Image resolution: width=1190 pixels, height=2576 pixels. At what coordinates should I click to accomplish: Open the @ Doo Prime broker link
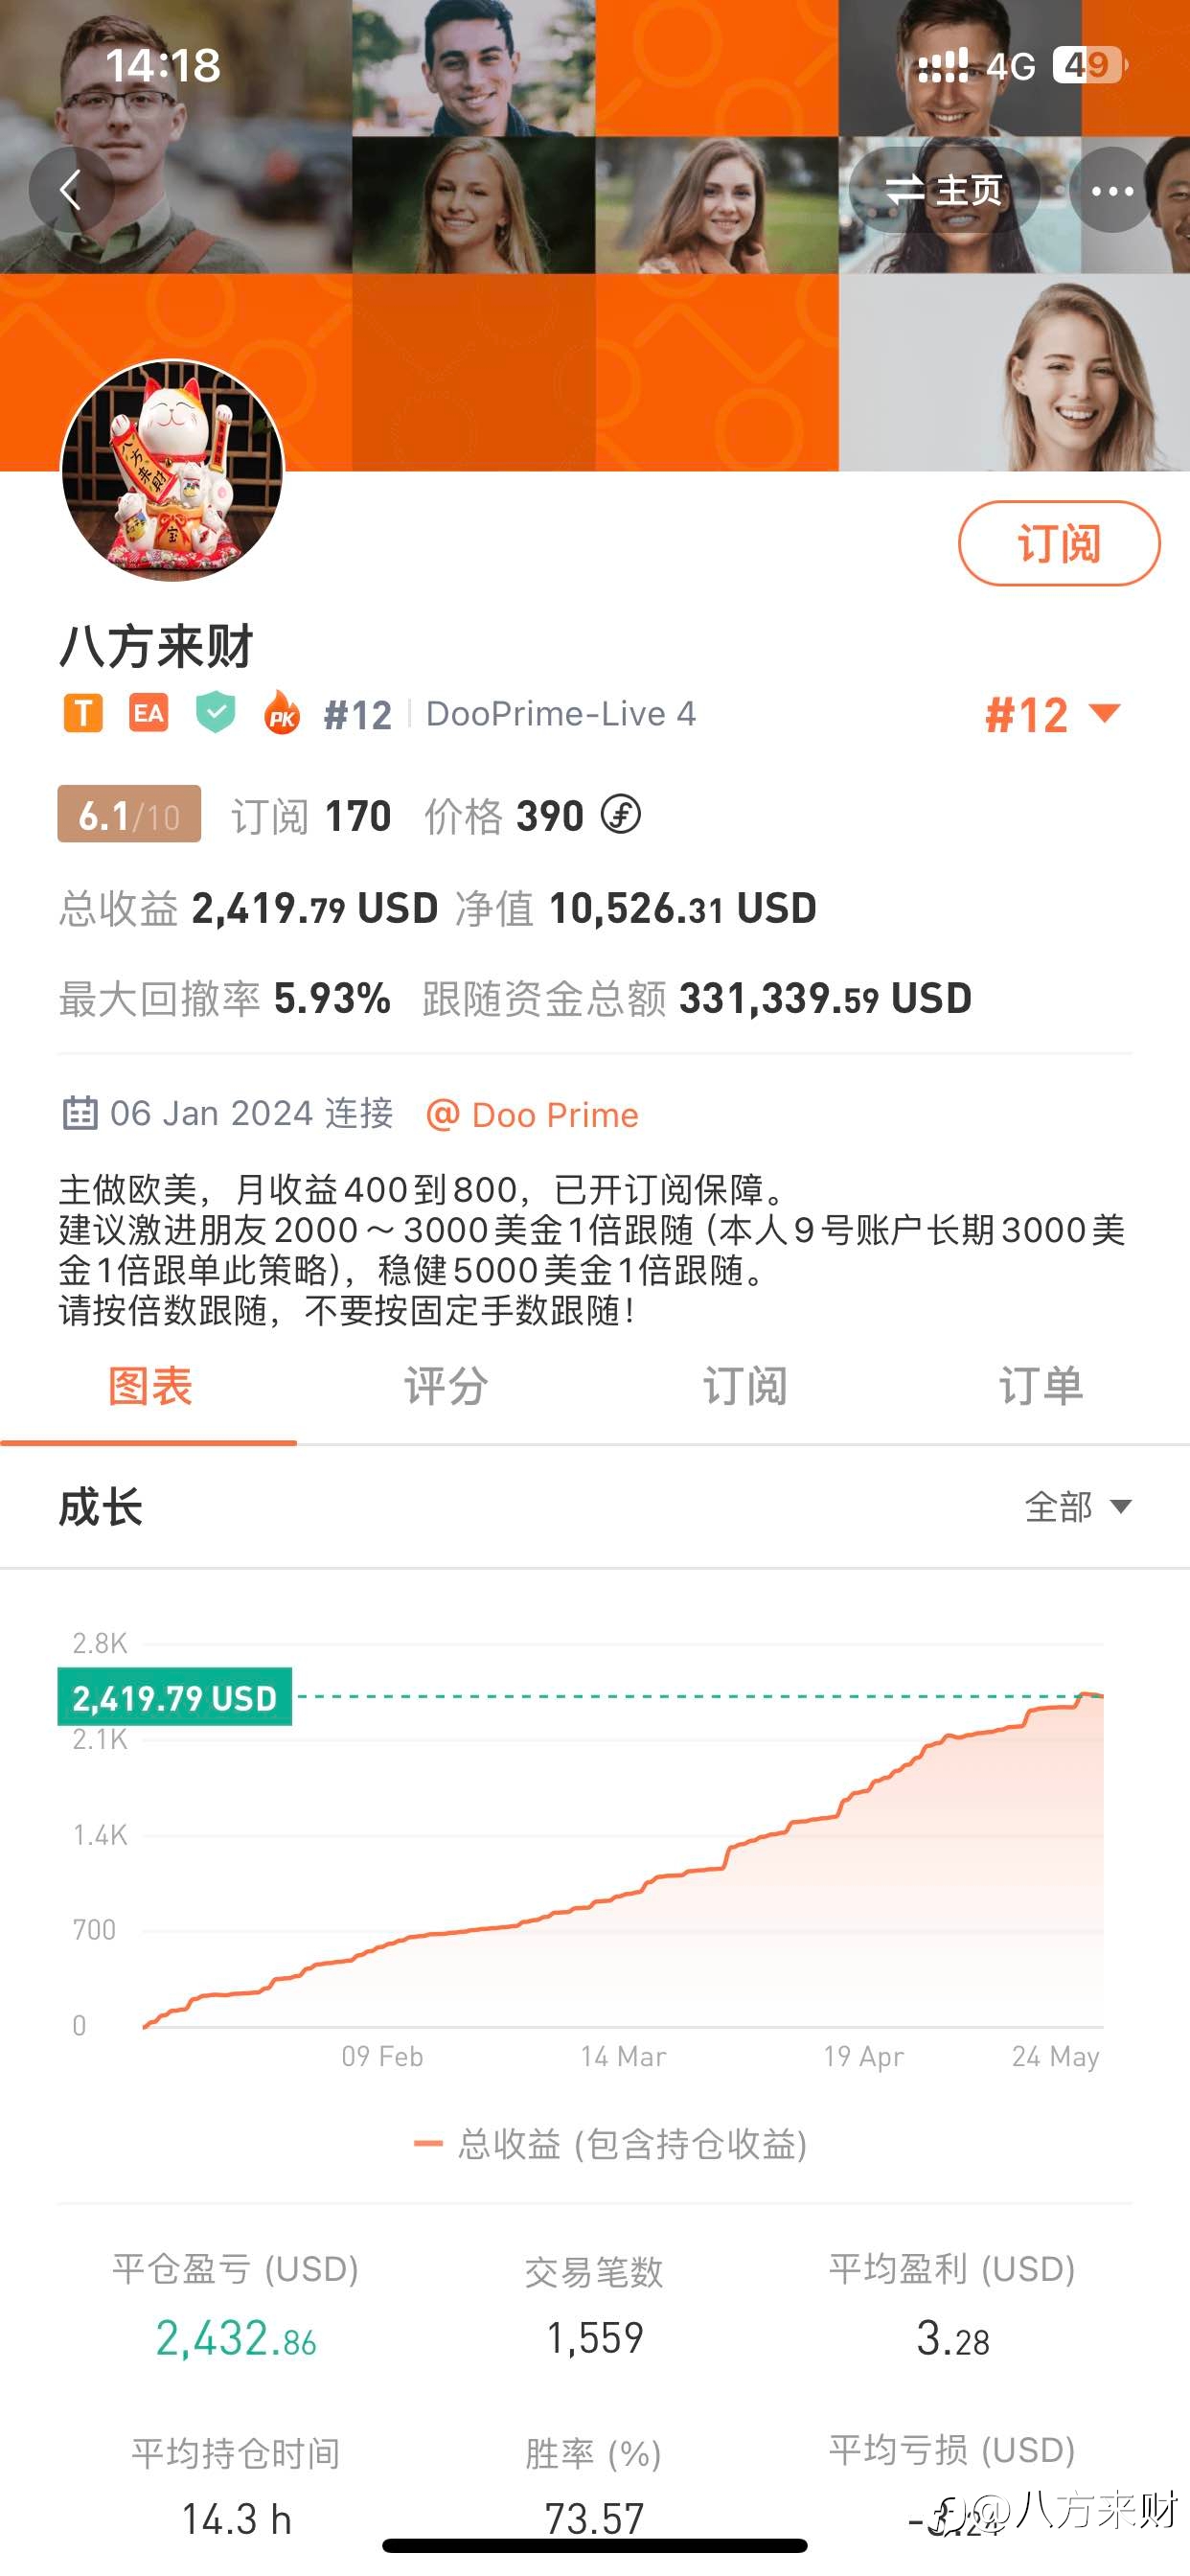pos(532,1114)
